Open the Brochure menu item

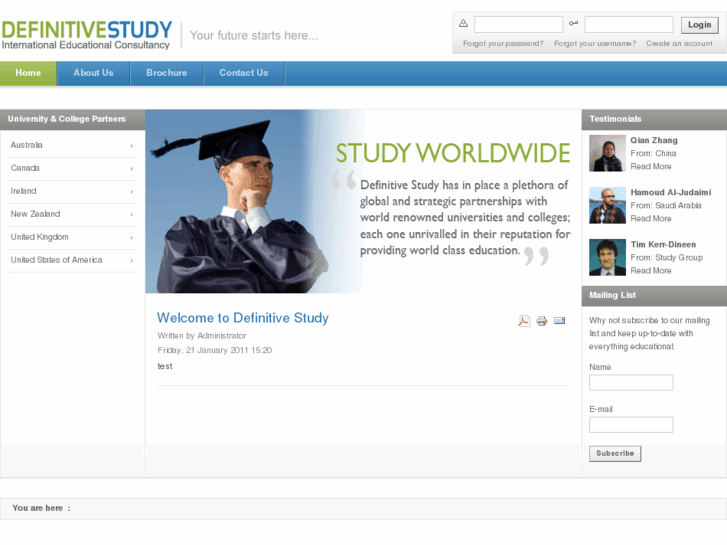point(166,73)
